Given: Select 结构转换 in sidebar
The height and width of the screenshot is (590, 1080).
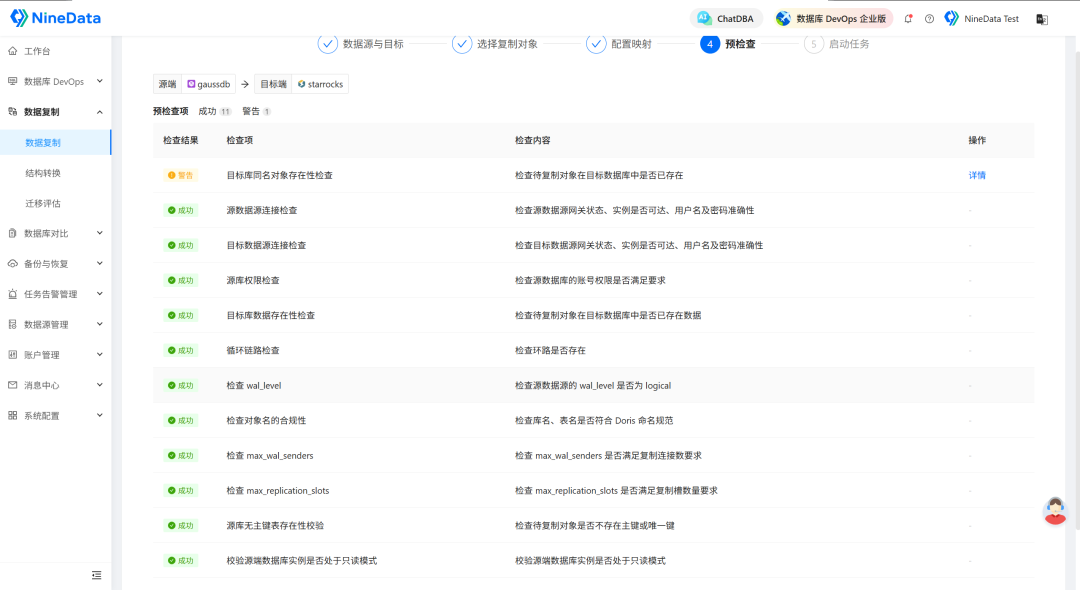Looking at the screenshot, I should 43,173.
